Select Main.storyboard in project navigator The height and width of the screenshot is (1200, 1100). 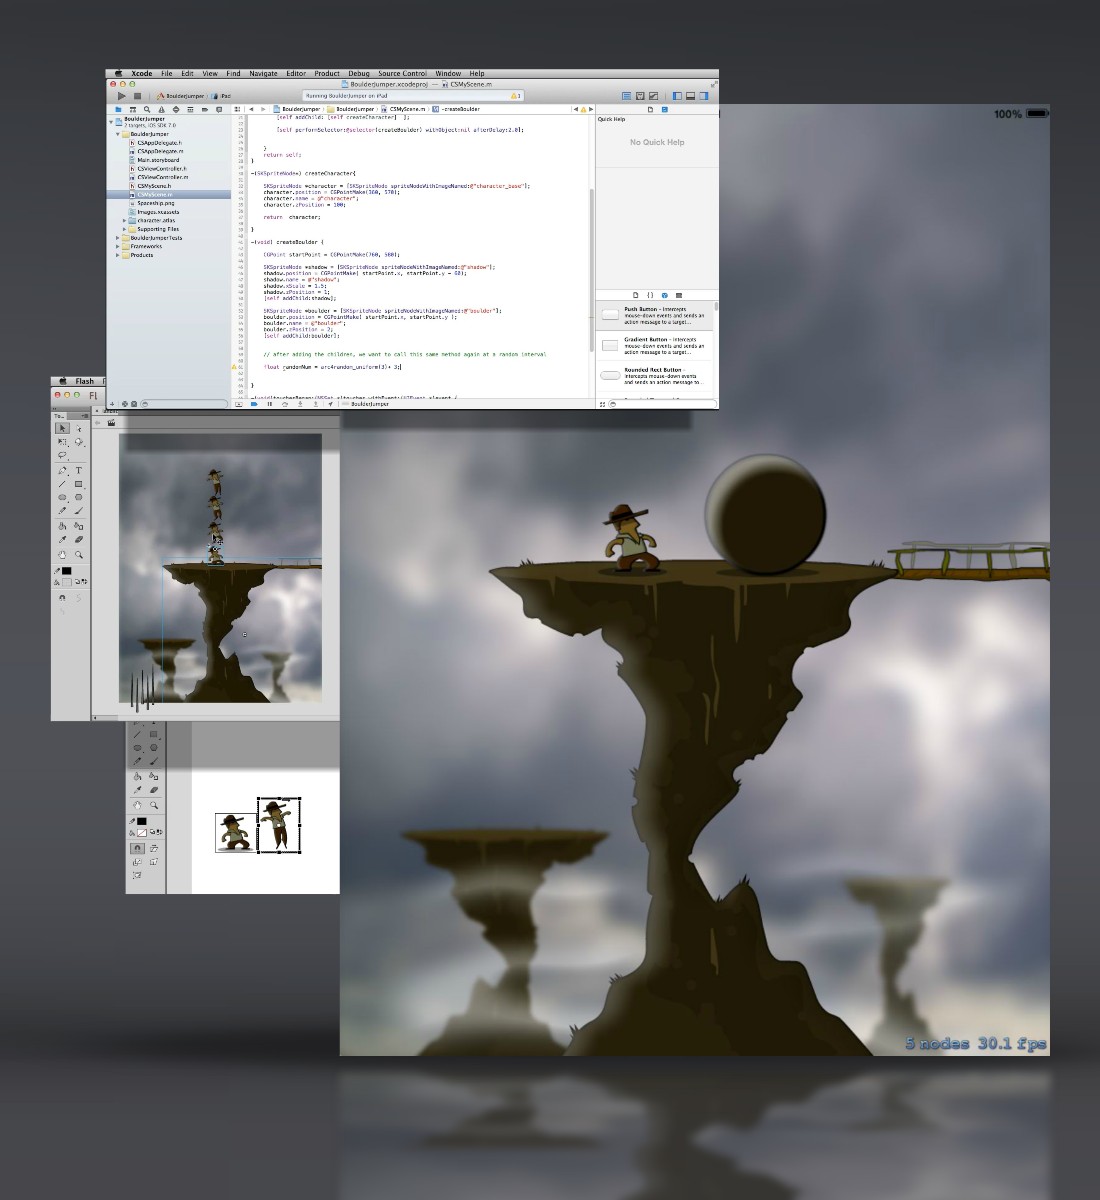[x=158, y=160]
